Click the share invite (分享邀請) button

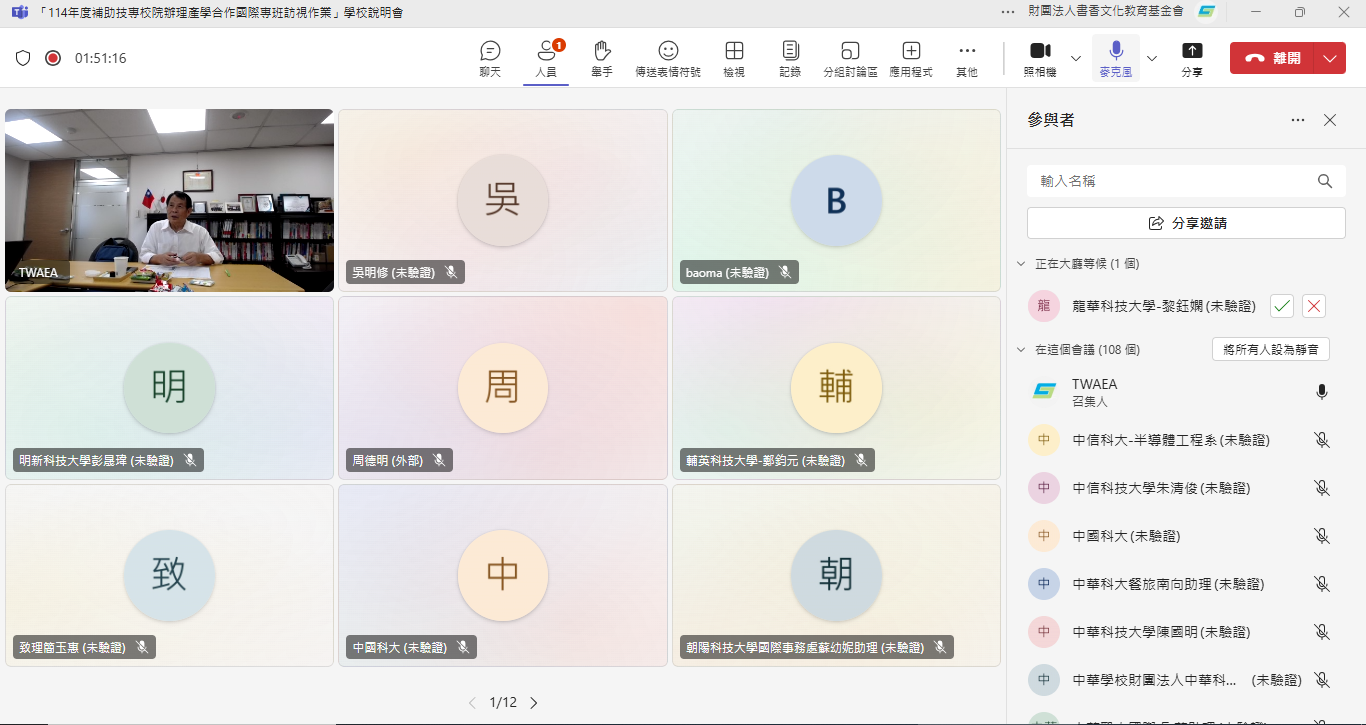1186,223
